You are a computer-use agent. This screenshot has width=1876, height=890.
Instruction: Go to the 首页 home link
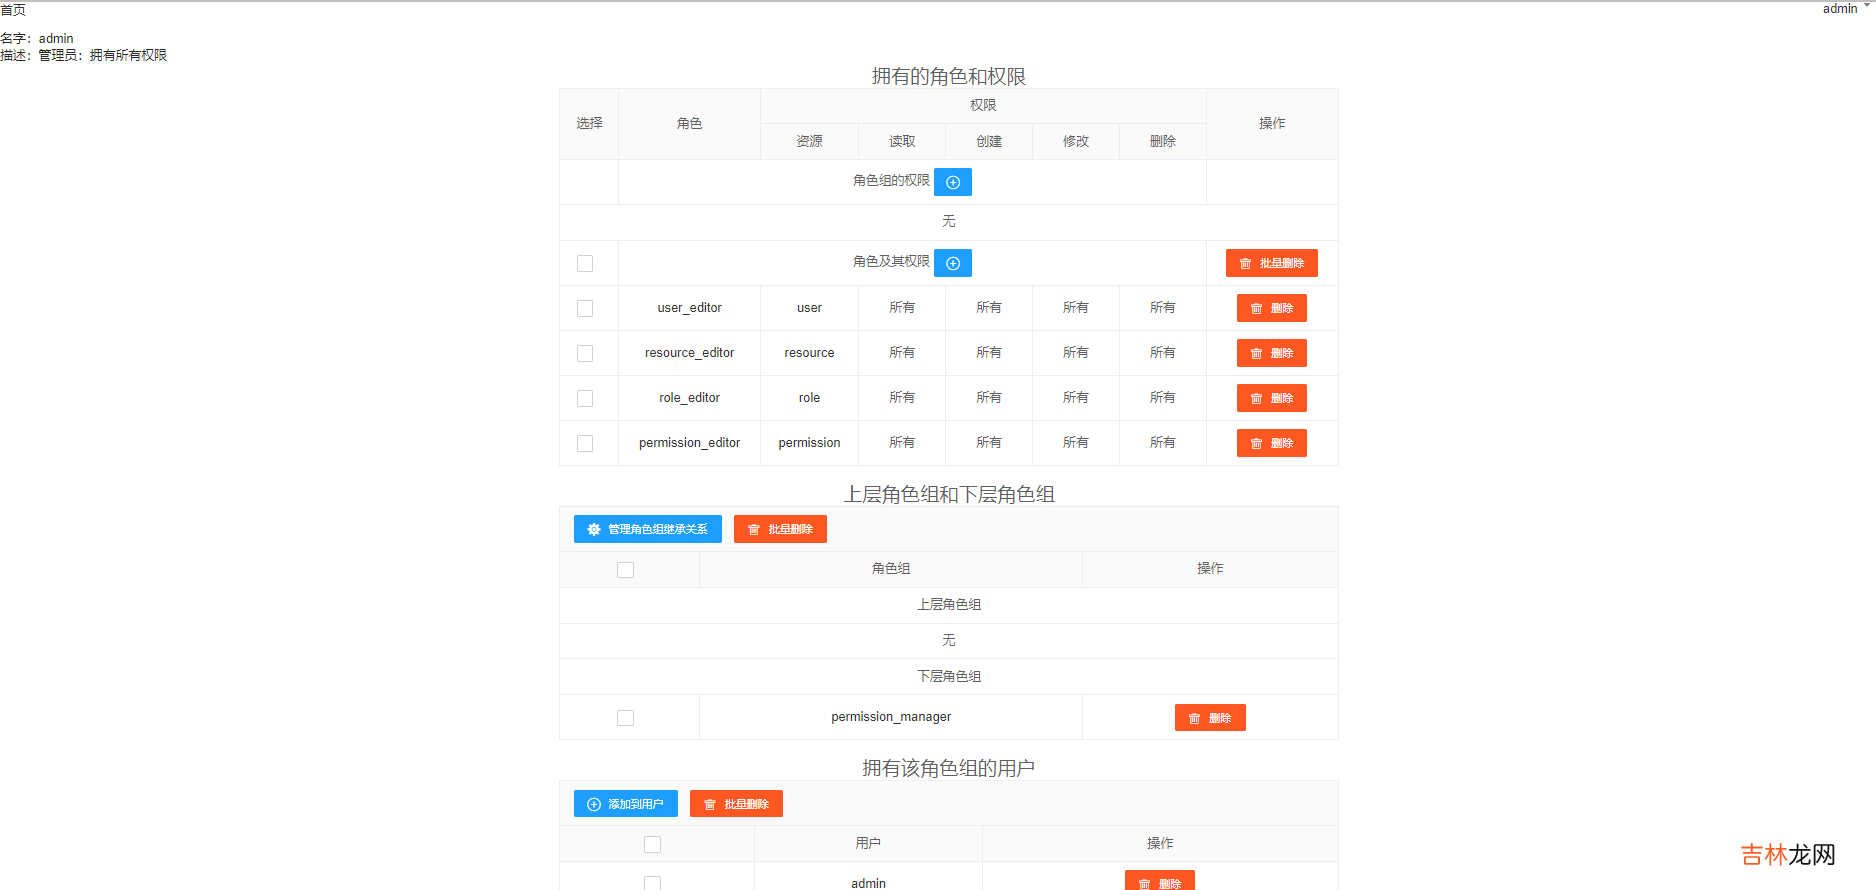coord(13,10)
